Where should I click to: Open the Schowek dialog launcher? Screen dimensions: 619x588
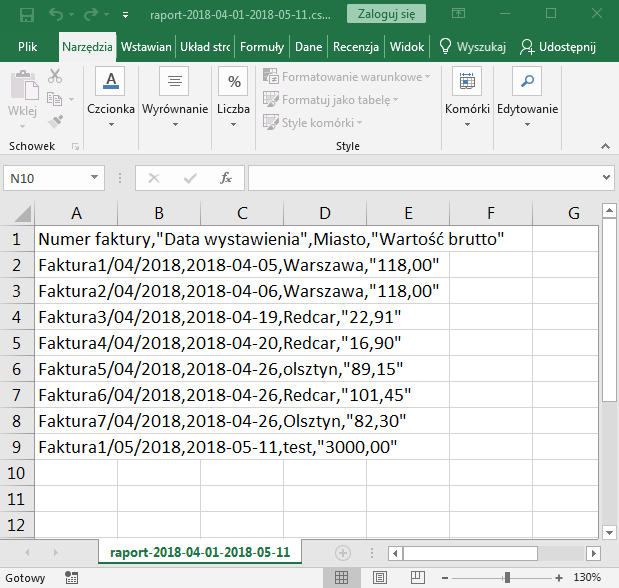[x=75, y=147]
